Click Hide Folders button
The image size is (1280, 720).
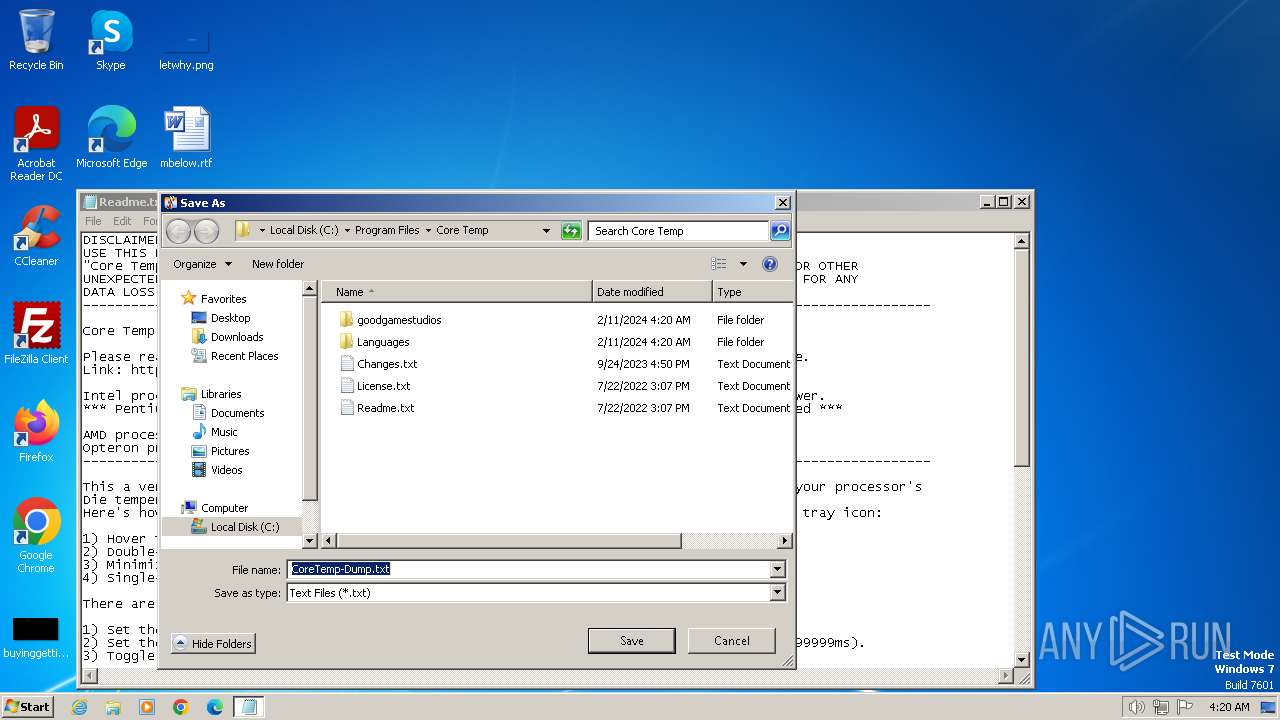tap(213, 643)
